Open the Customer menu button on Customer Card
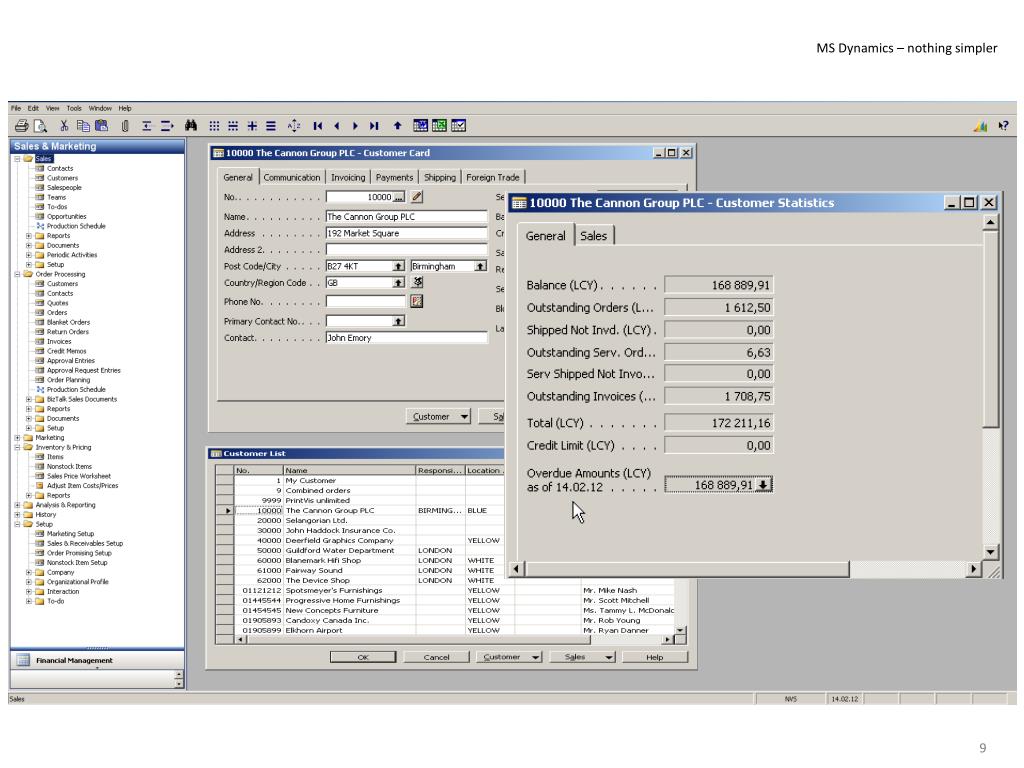 (438, 417)
